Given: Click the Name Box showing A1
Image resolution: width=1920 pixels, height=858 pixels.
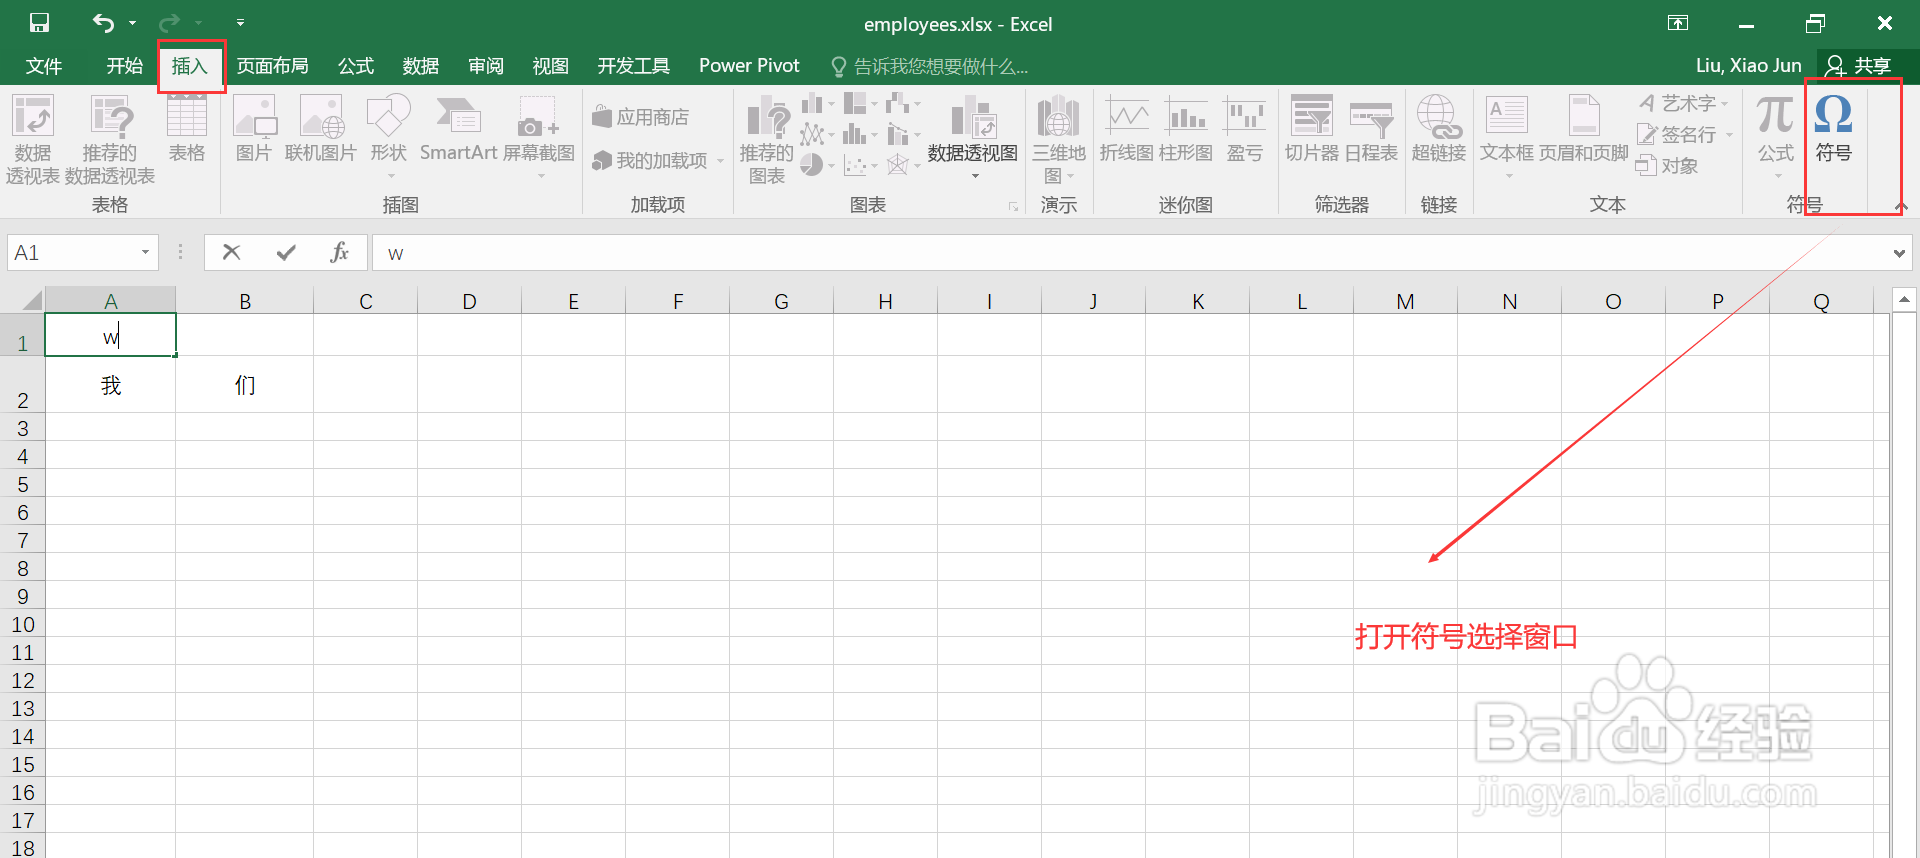Looking at the screenshot, I should (x=73, y=253).
